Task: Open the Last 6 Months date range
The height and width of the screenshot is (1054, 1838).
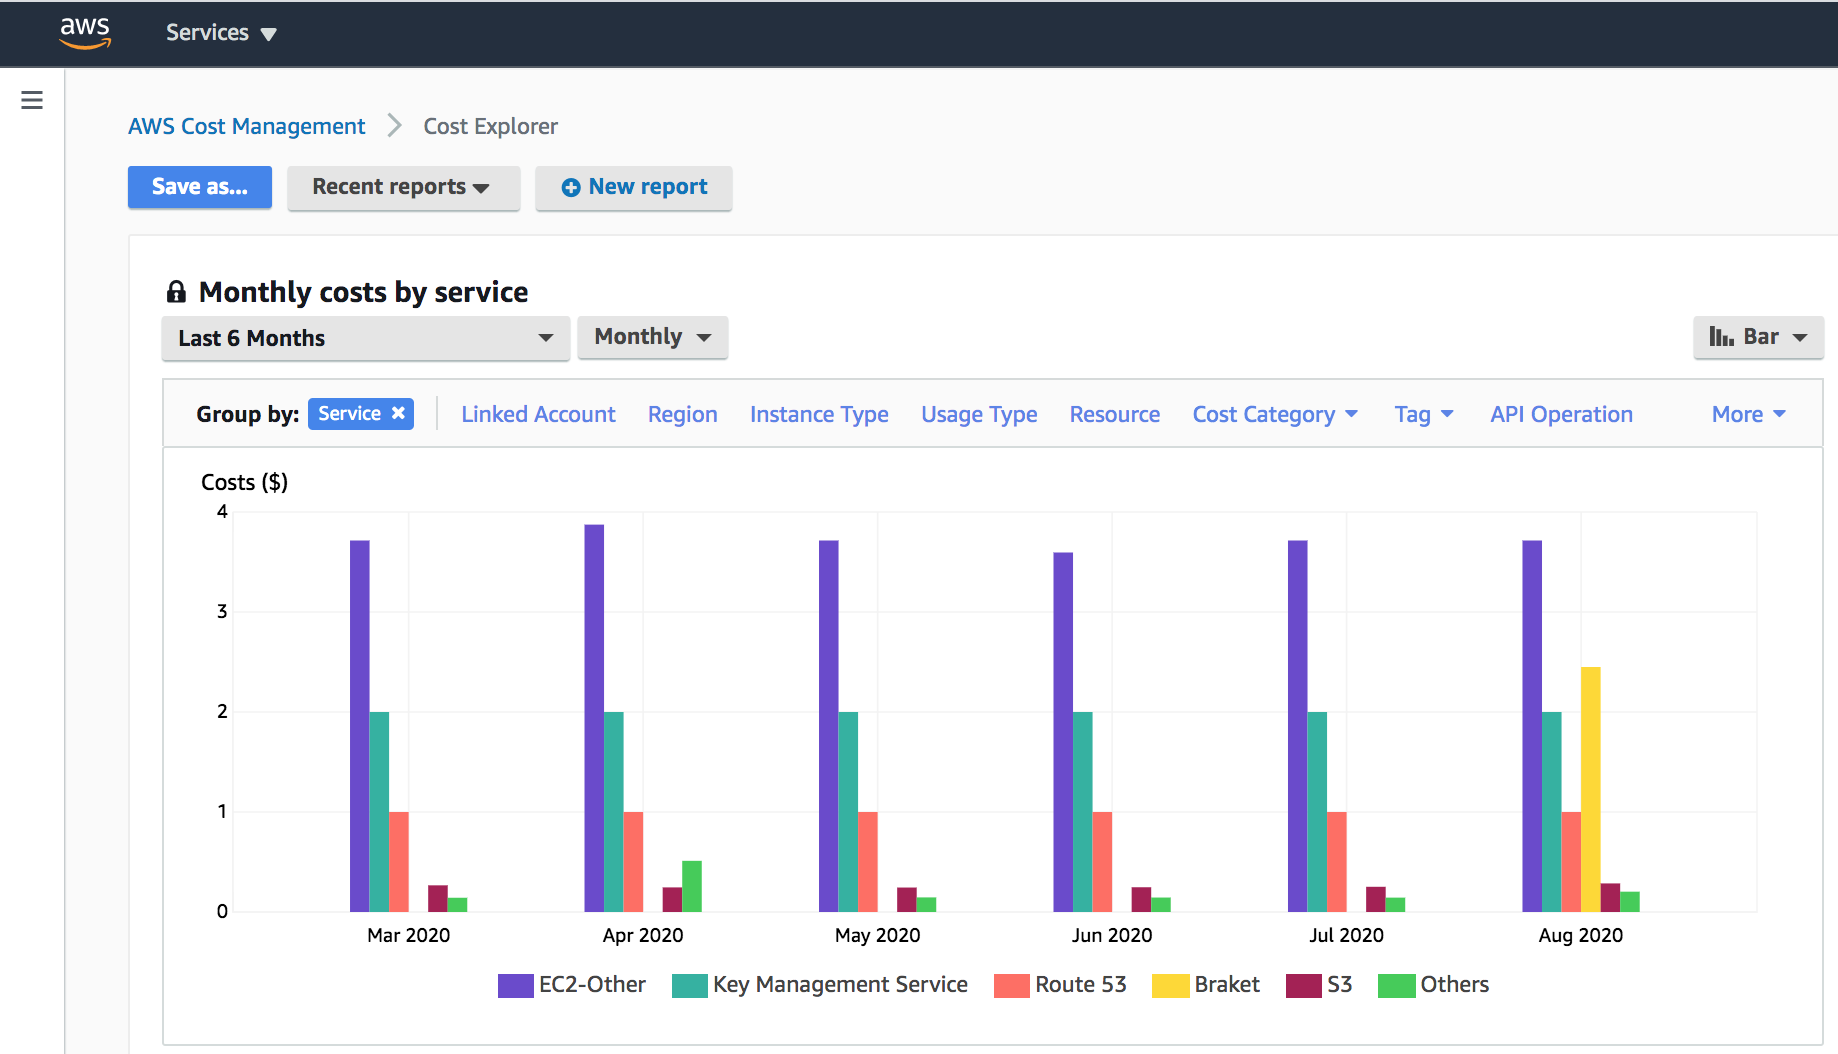Action: (366, 338)
